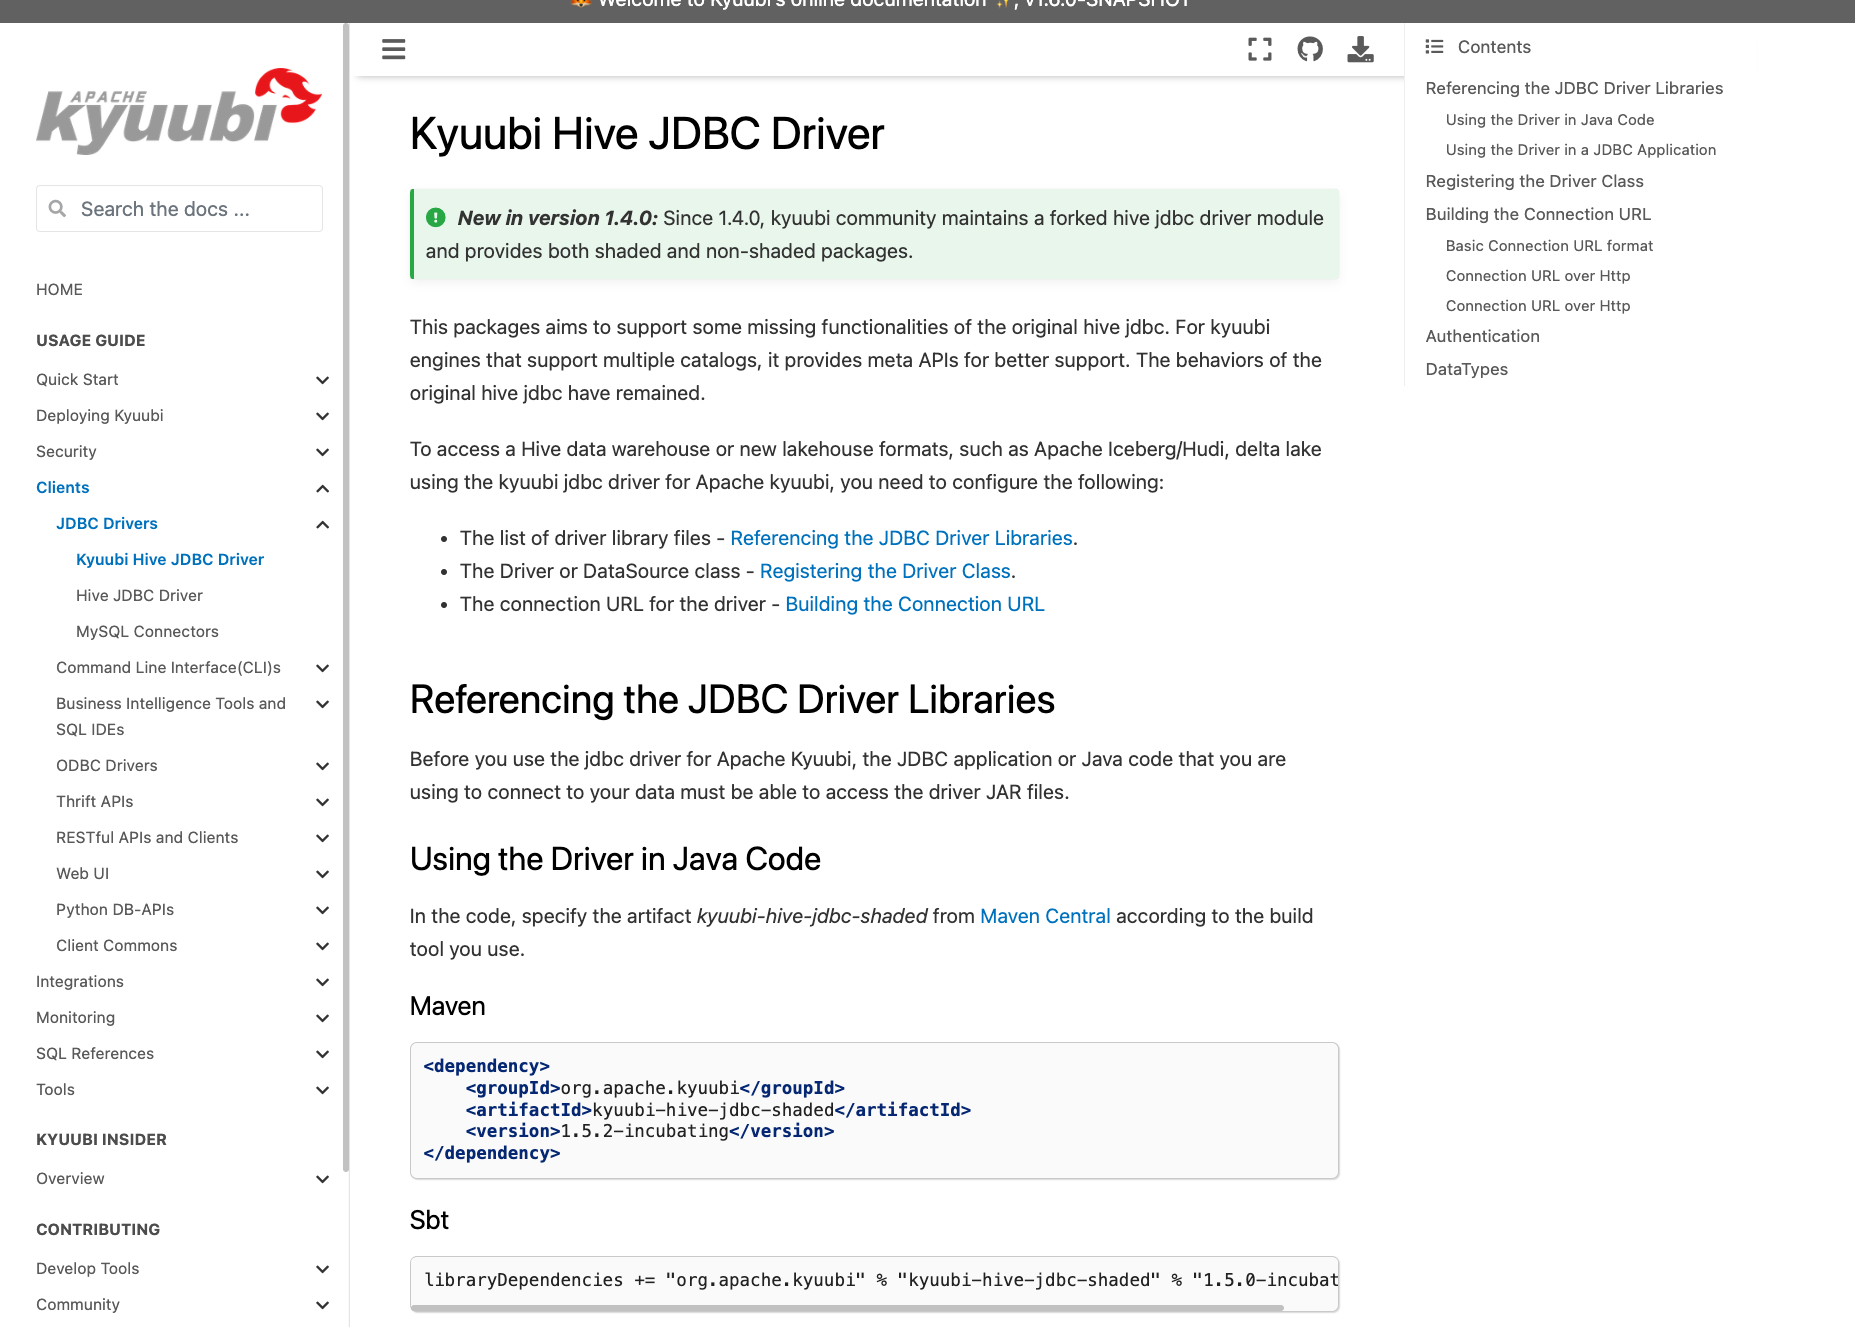Open Thrift APIs sidebar entry

click(94, 801)
